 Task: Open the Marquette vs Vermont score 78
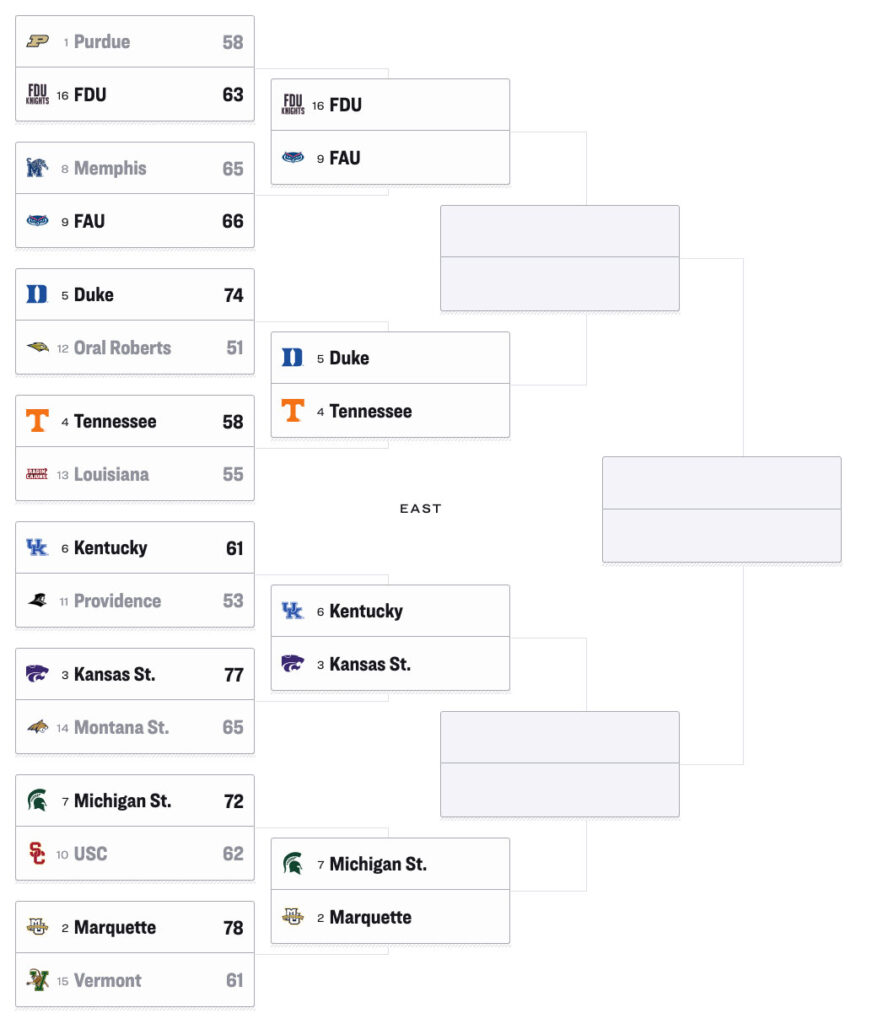[233, 927]
